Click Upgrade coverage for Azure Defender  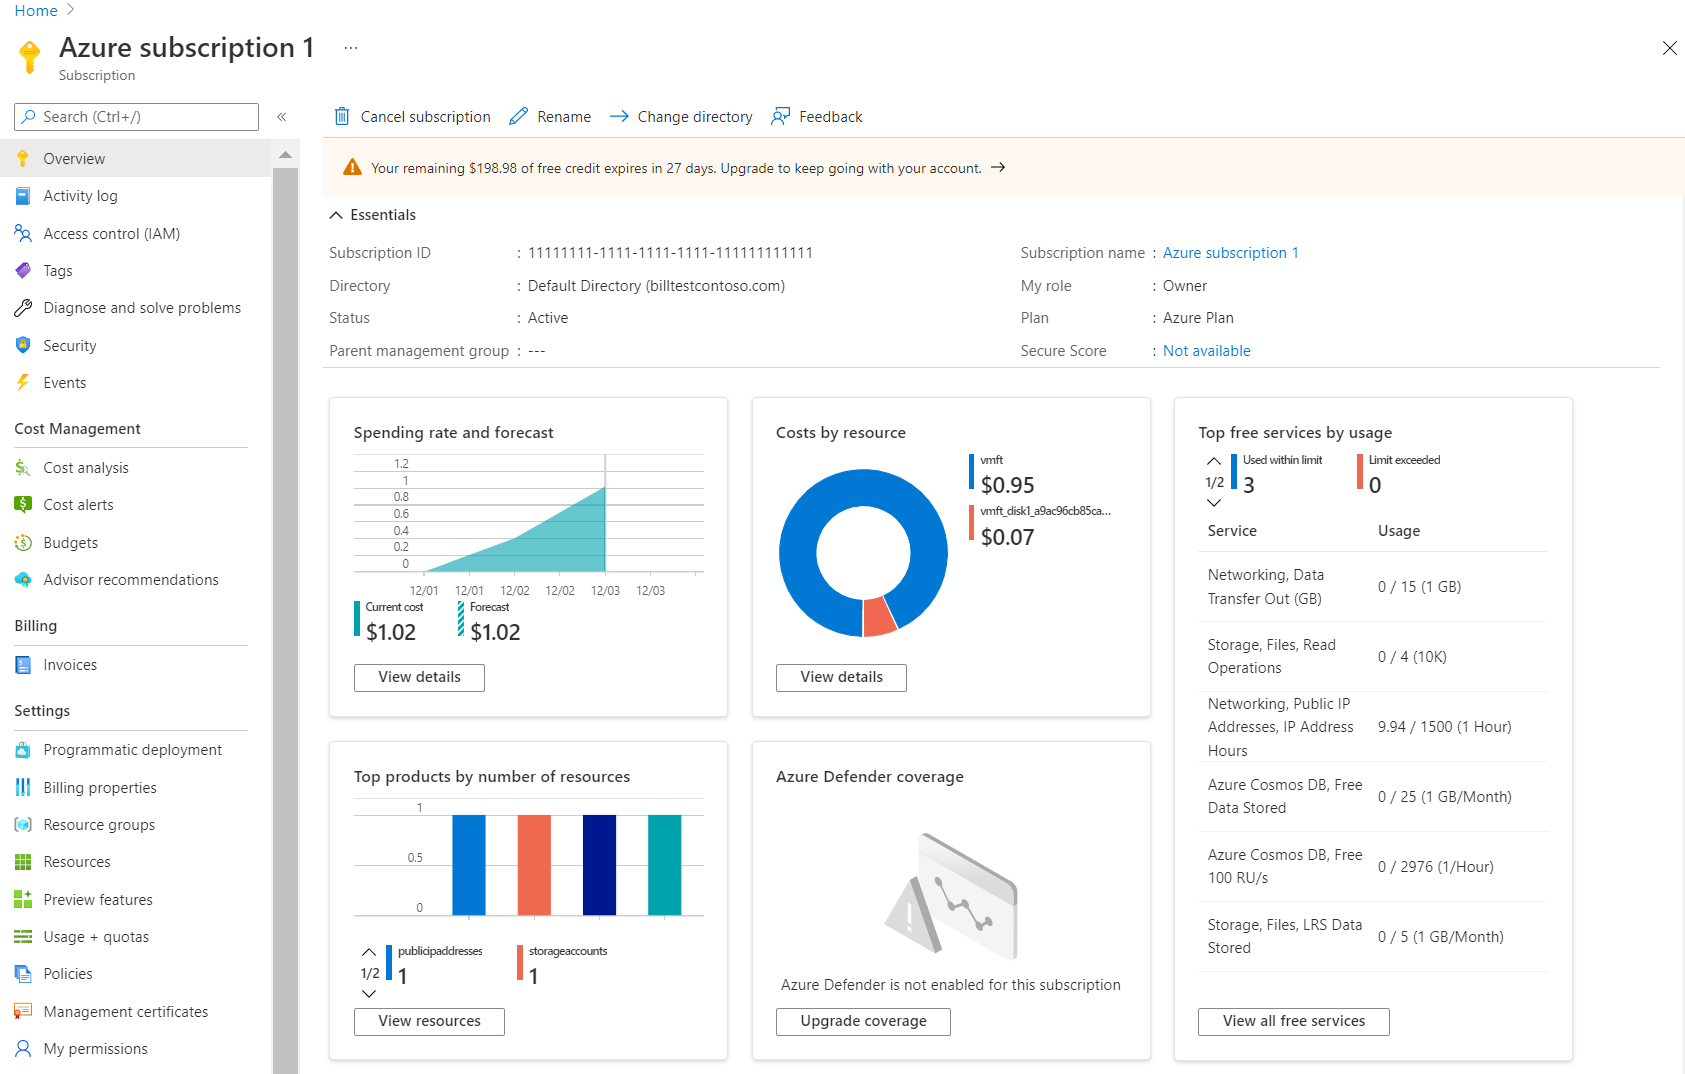pos(862,1021)
